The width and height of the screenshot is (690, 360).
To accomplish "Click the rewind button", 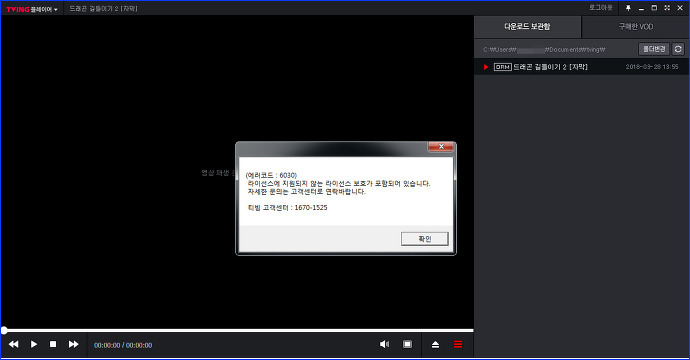I will pyautogui.click(x=14, y=344).
